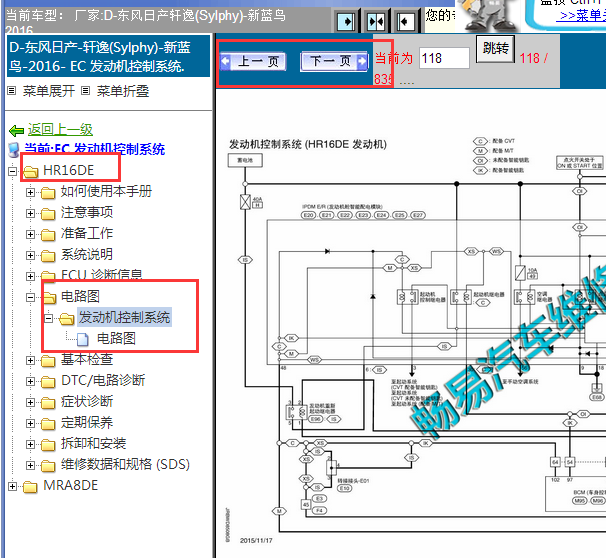
Task: Expand the 注意事项 node
Action: (x=30, y=213)
